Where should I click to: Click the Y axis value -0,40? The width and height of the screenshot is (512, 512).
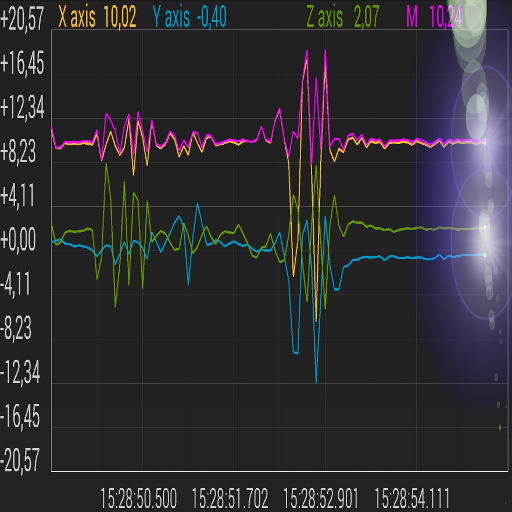(212, 17)
